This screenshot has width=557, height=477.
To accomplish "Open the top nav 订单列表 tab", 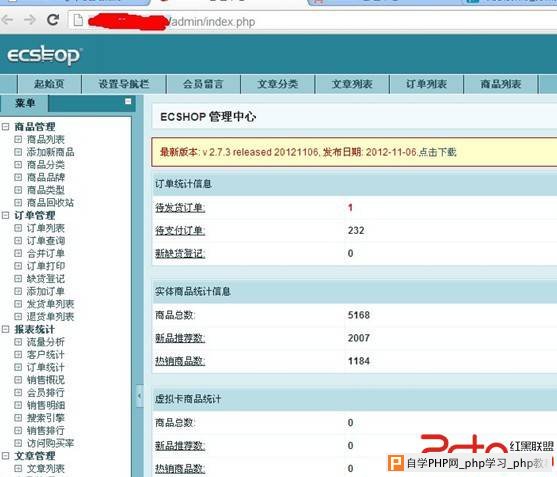I will click(x=426, y=84).
